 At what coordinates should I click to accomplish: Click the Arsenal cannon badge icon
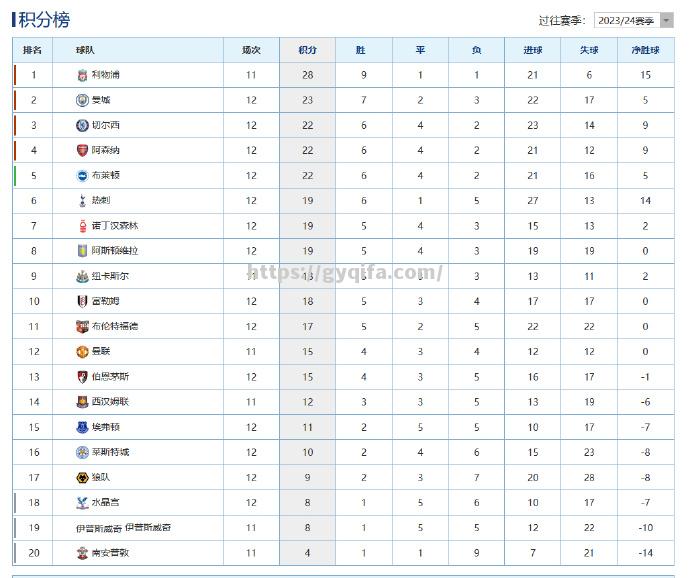click(82, 151)
